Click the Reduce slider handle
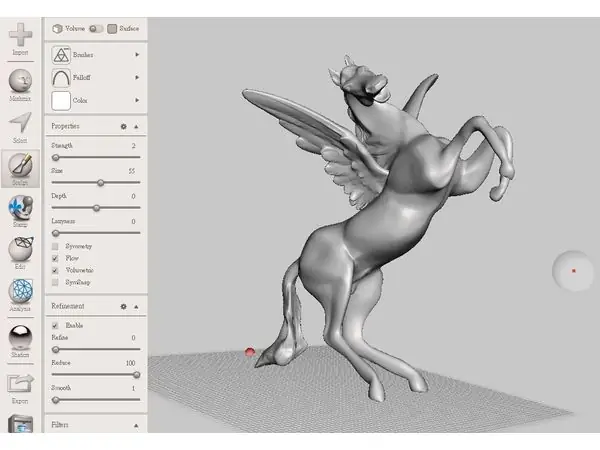The width and height of the screenshot is (600, 450). coord(137,375)
